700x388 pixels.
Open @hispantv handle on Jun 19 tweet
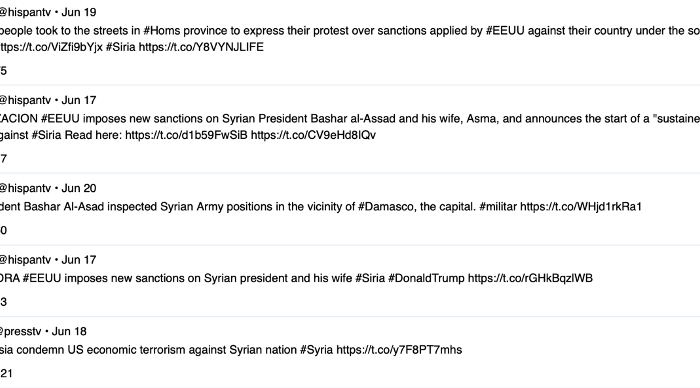pos(25,13)
